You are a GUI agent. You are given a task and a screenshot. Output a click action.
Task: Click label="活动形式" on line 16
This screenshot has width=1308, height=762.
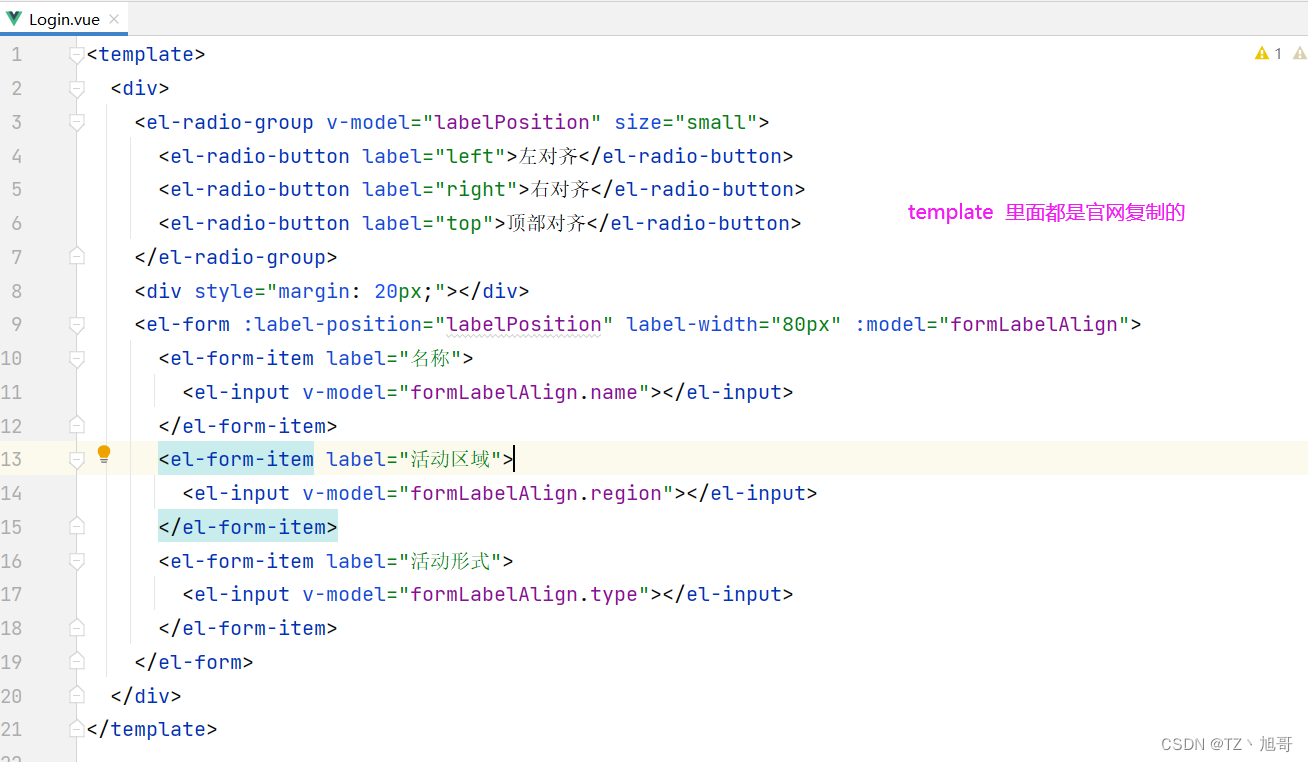pyautogui.click(x=414, y=561)
